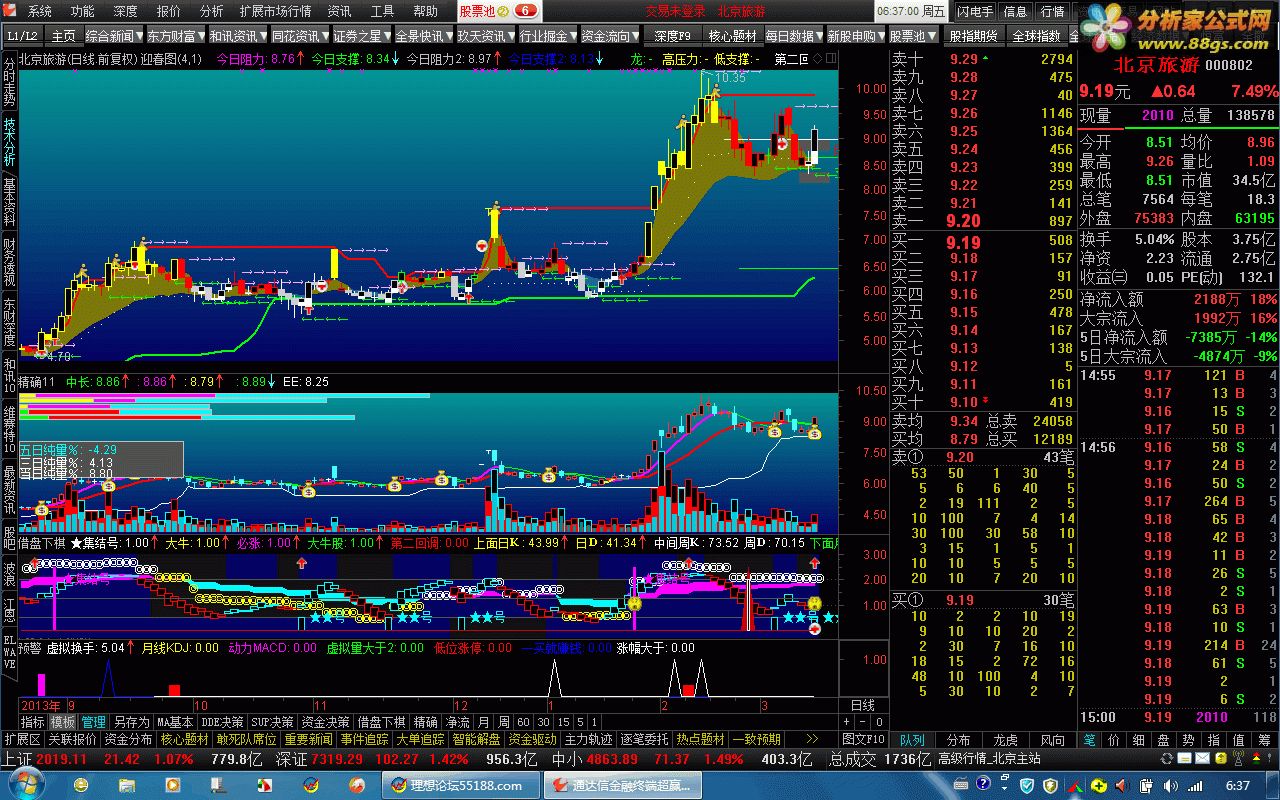
Task: Click the zoom-out minus button under chart
Action: 862,721
